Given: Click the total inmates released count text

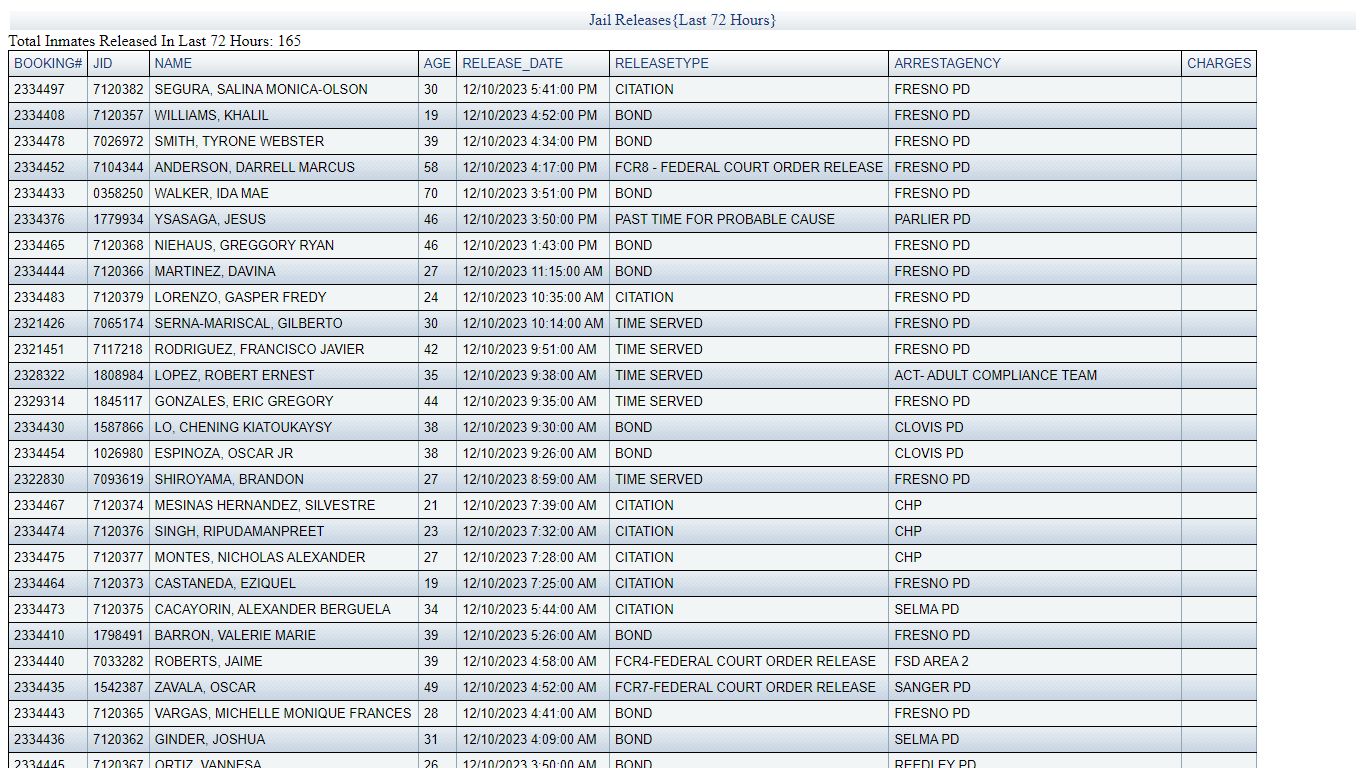Looking at the screenshot, I should [155, 41].
